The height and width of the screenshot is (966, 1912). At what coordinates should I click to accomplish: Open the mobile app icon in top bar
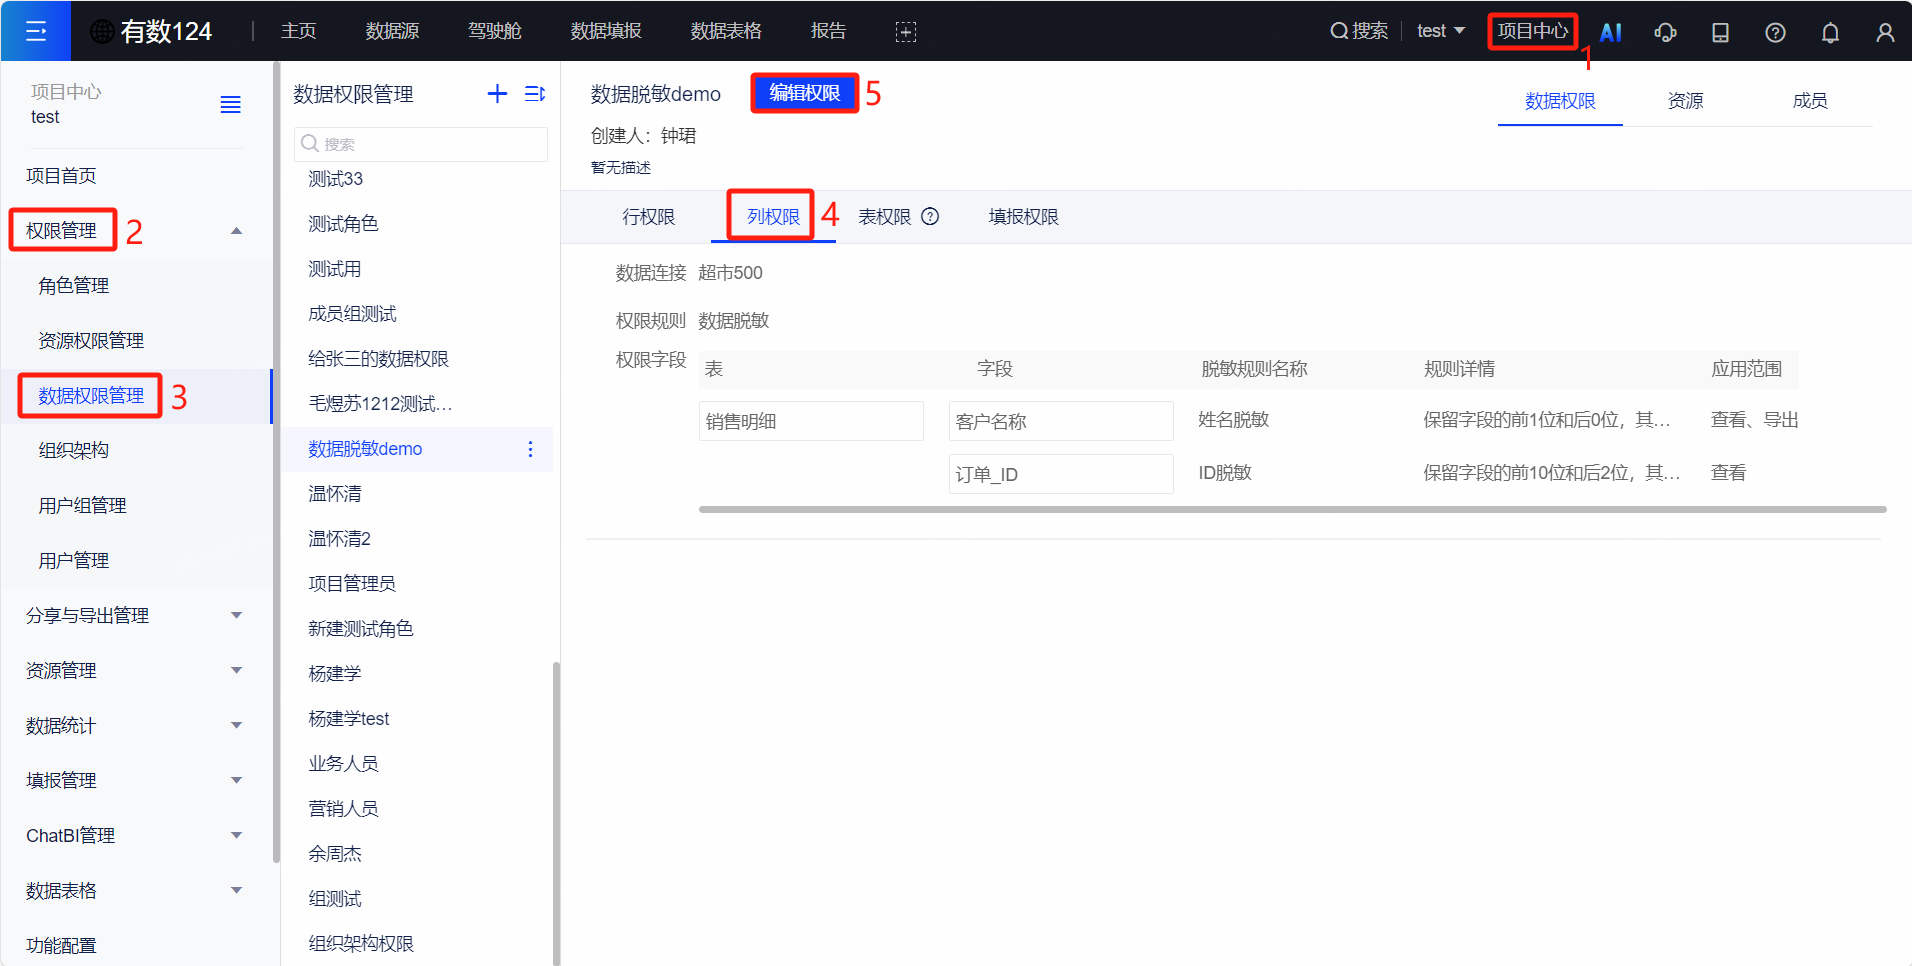click(x=1721, y=31)
